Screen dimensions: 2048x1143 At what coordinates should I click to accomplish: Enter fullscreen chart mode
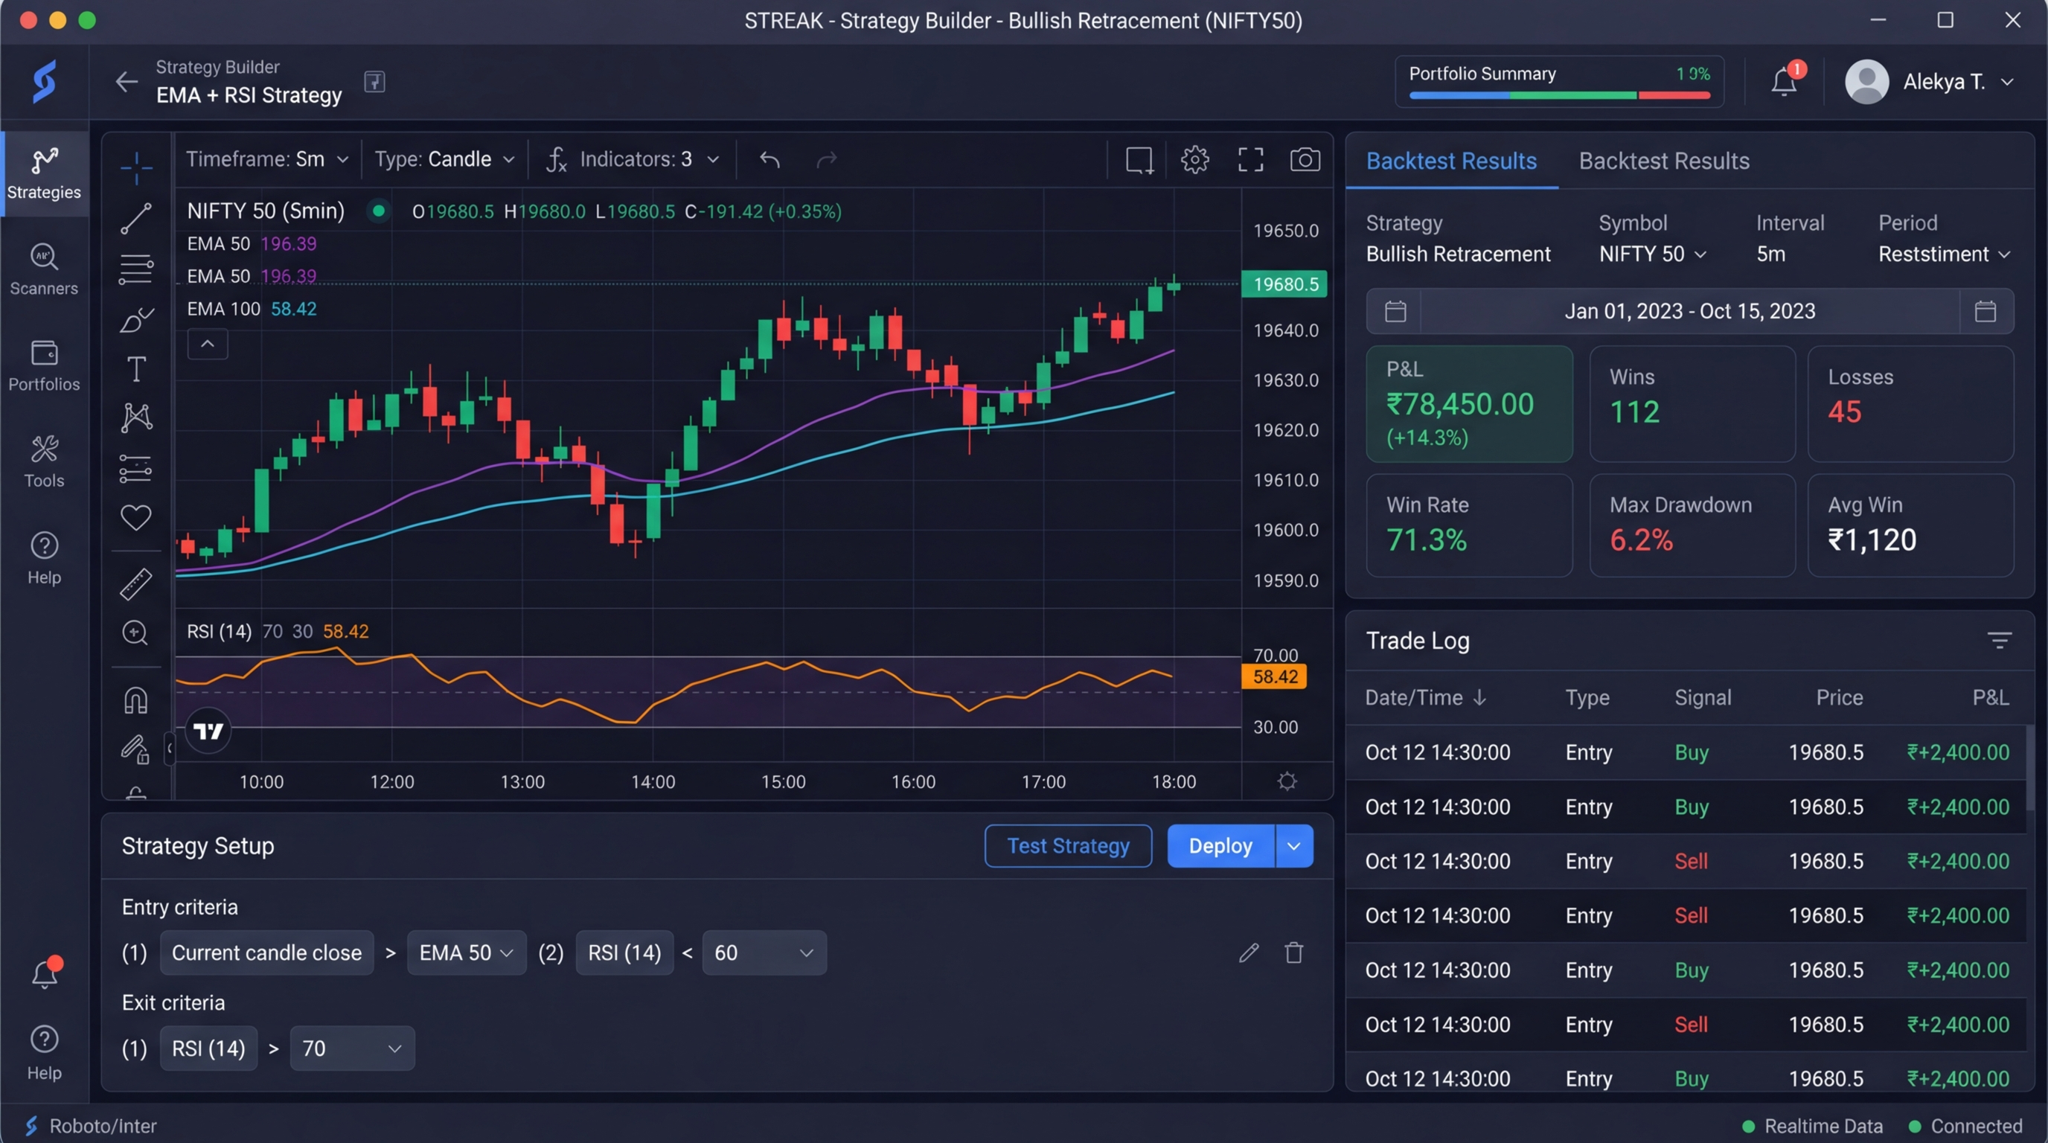point(1250,160)
